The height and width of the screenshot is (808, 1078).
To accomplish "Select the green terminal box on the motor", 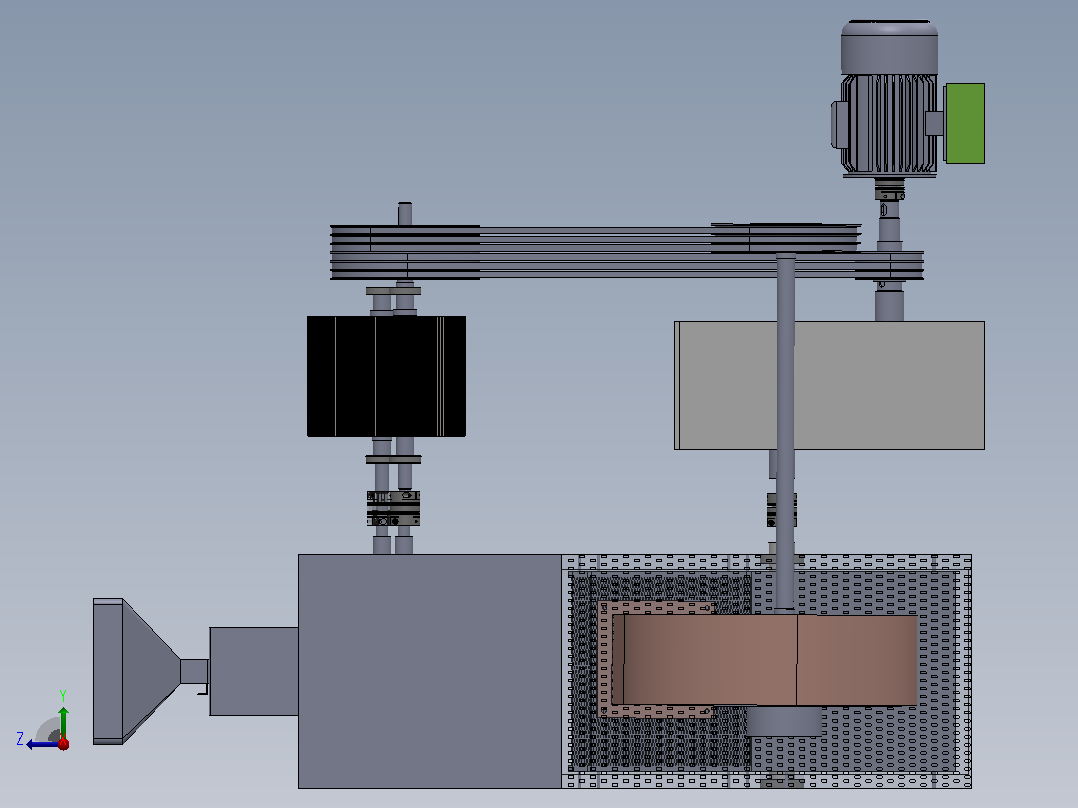I will (965, 124).
